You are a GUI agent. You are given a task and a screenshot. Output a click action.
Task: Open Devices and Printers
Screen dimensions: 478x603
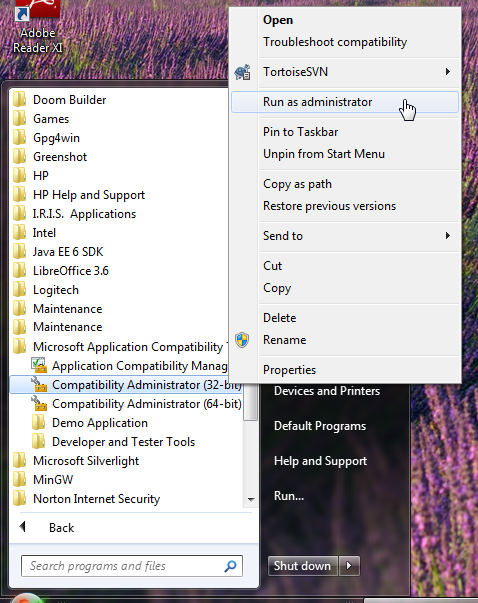[327, 391]
